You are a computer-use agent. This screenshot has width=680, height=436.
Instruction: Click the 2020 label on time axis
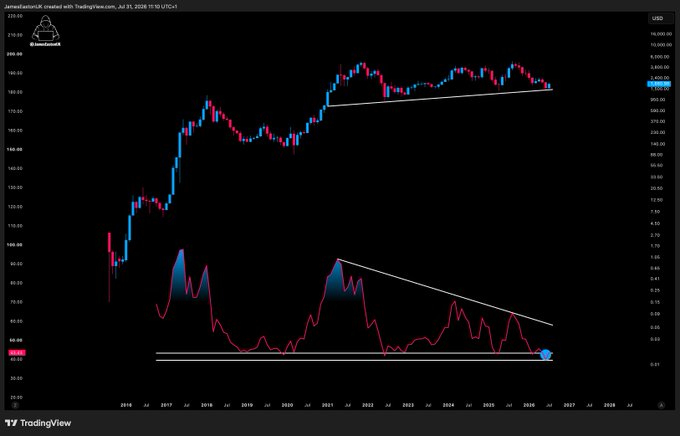[287, 405]
